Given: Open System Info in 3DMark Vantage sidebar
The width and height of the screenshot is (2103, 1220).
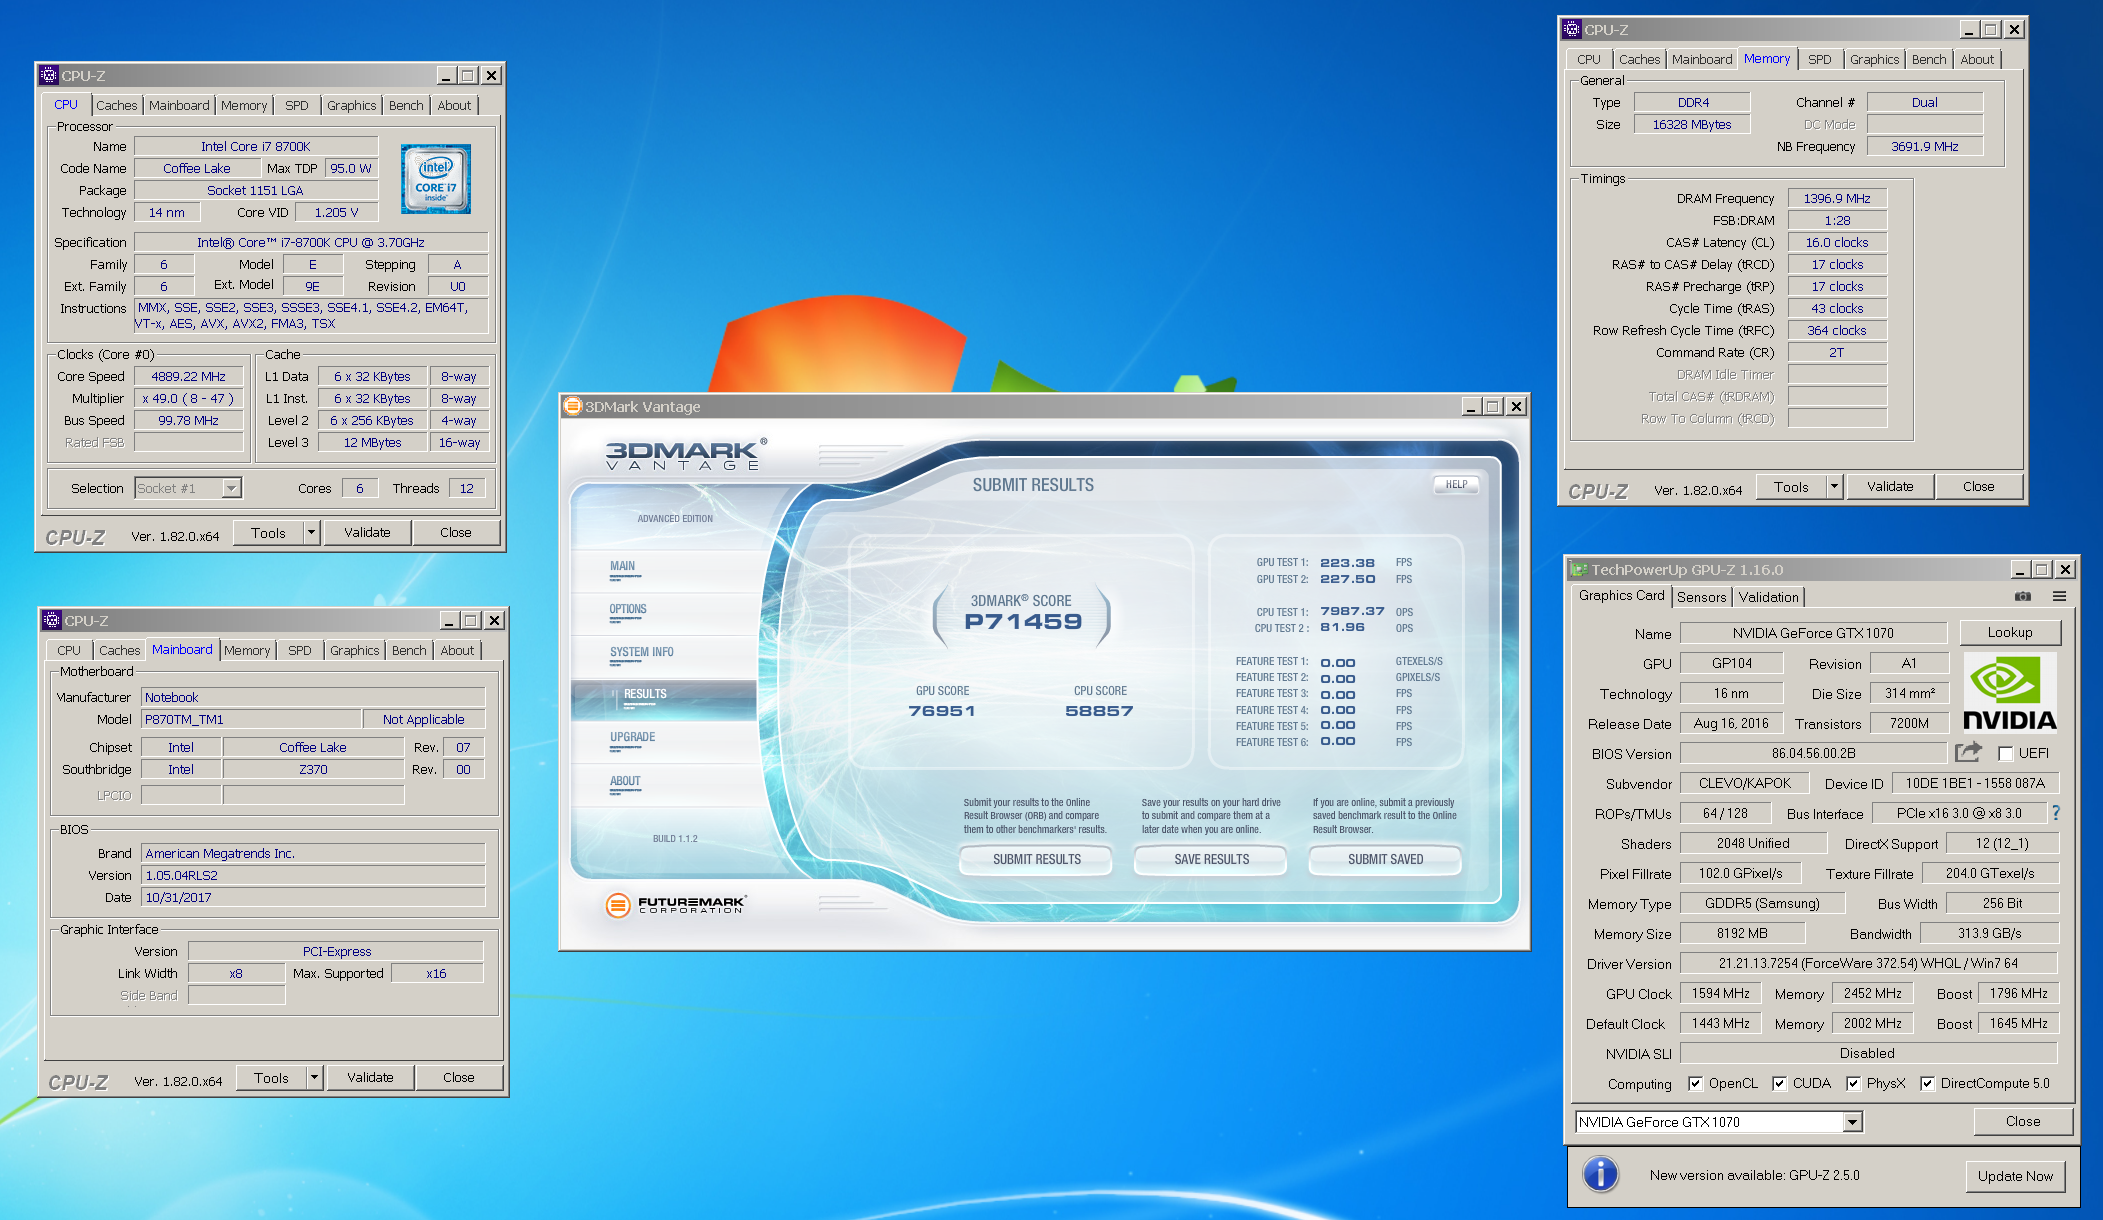Looking at the screenshot, I should pos(642,652).
